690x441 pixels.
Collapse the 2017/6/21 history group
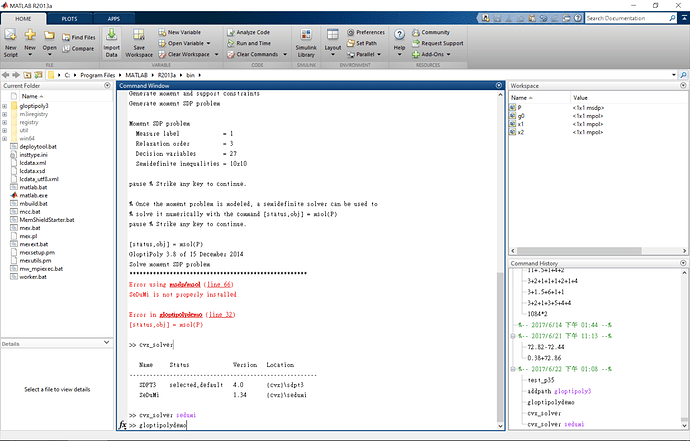513,336
